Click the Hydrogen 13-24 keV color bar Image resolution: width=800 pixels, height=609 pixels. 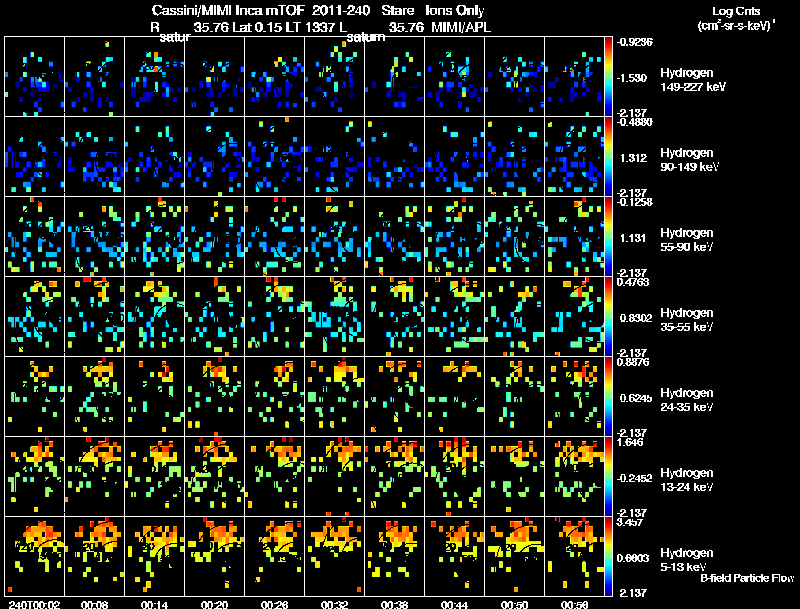[x=608, y=477]
